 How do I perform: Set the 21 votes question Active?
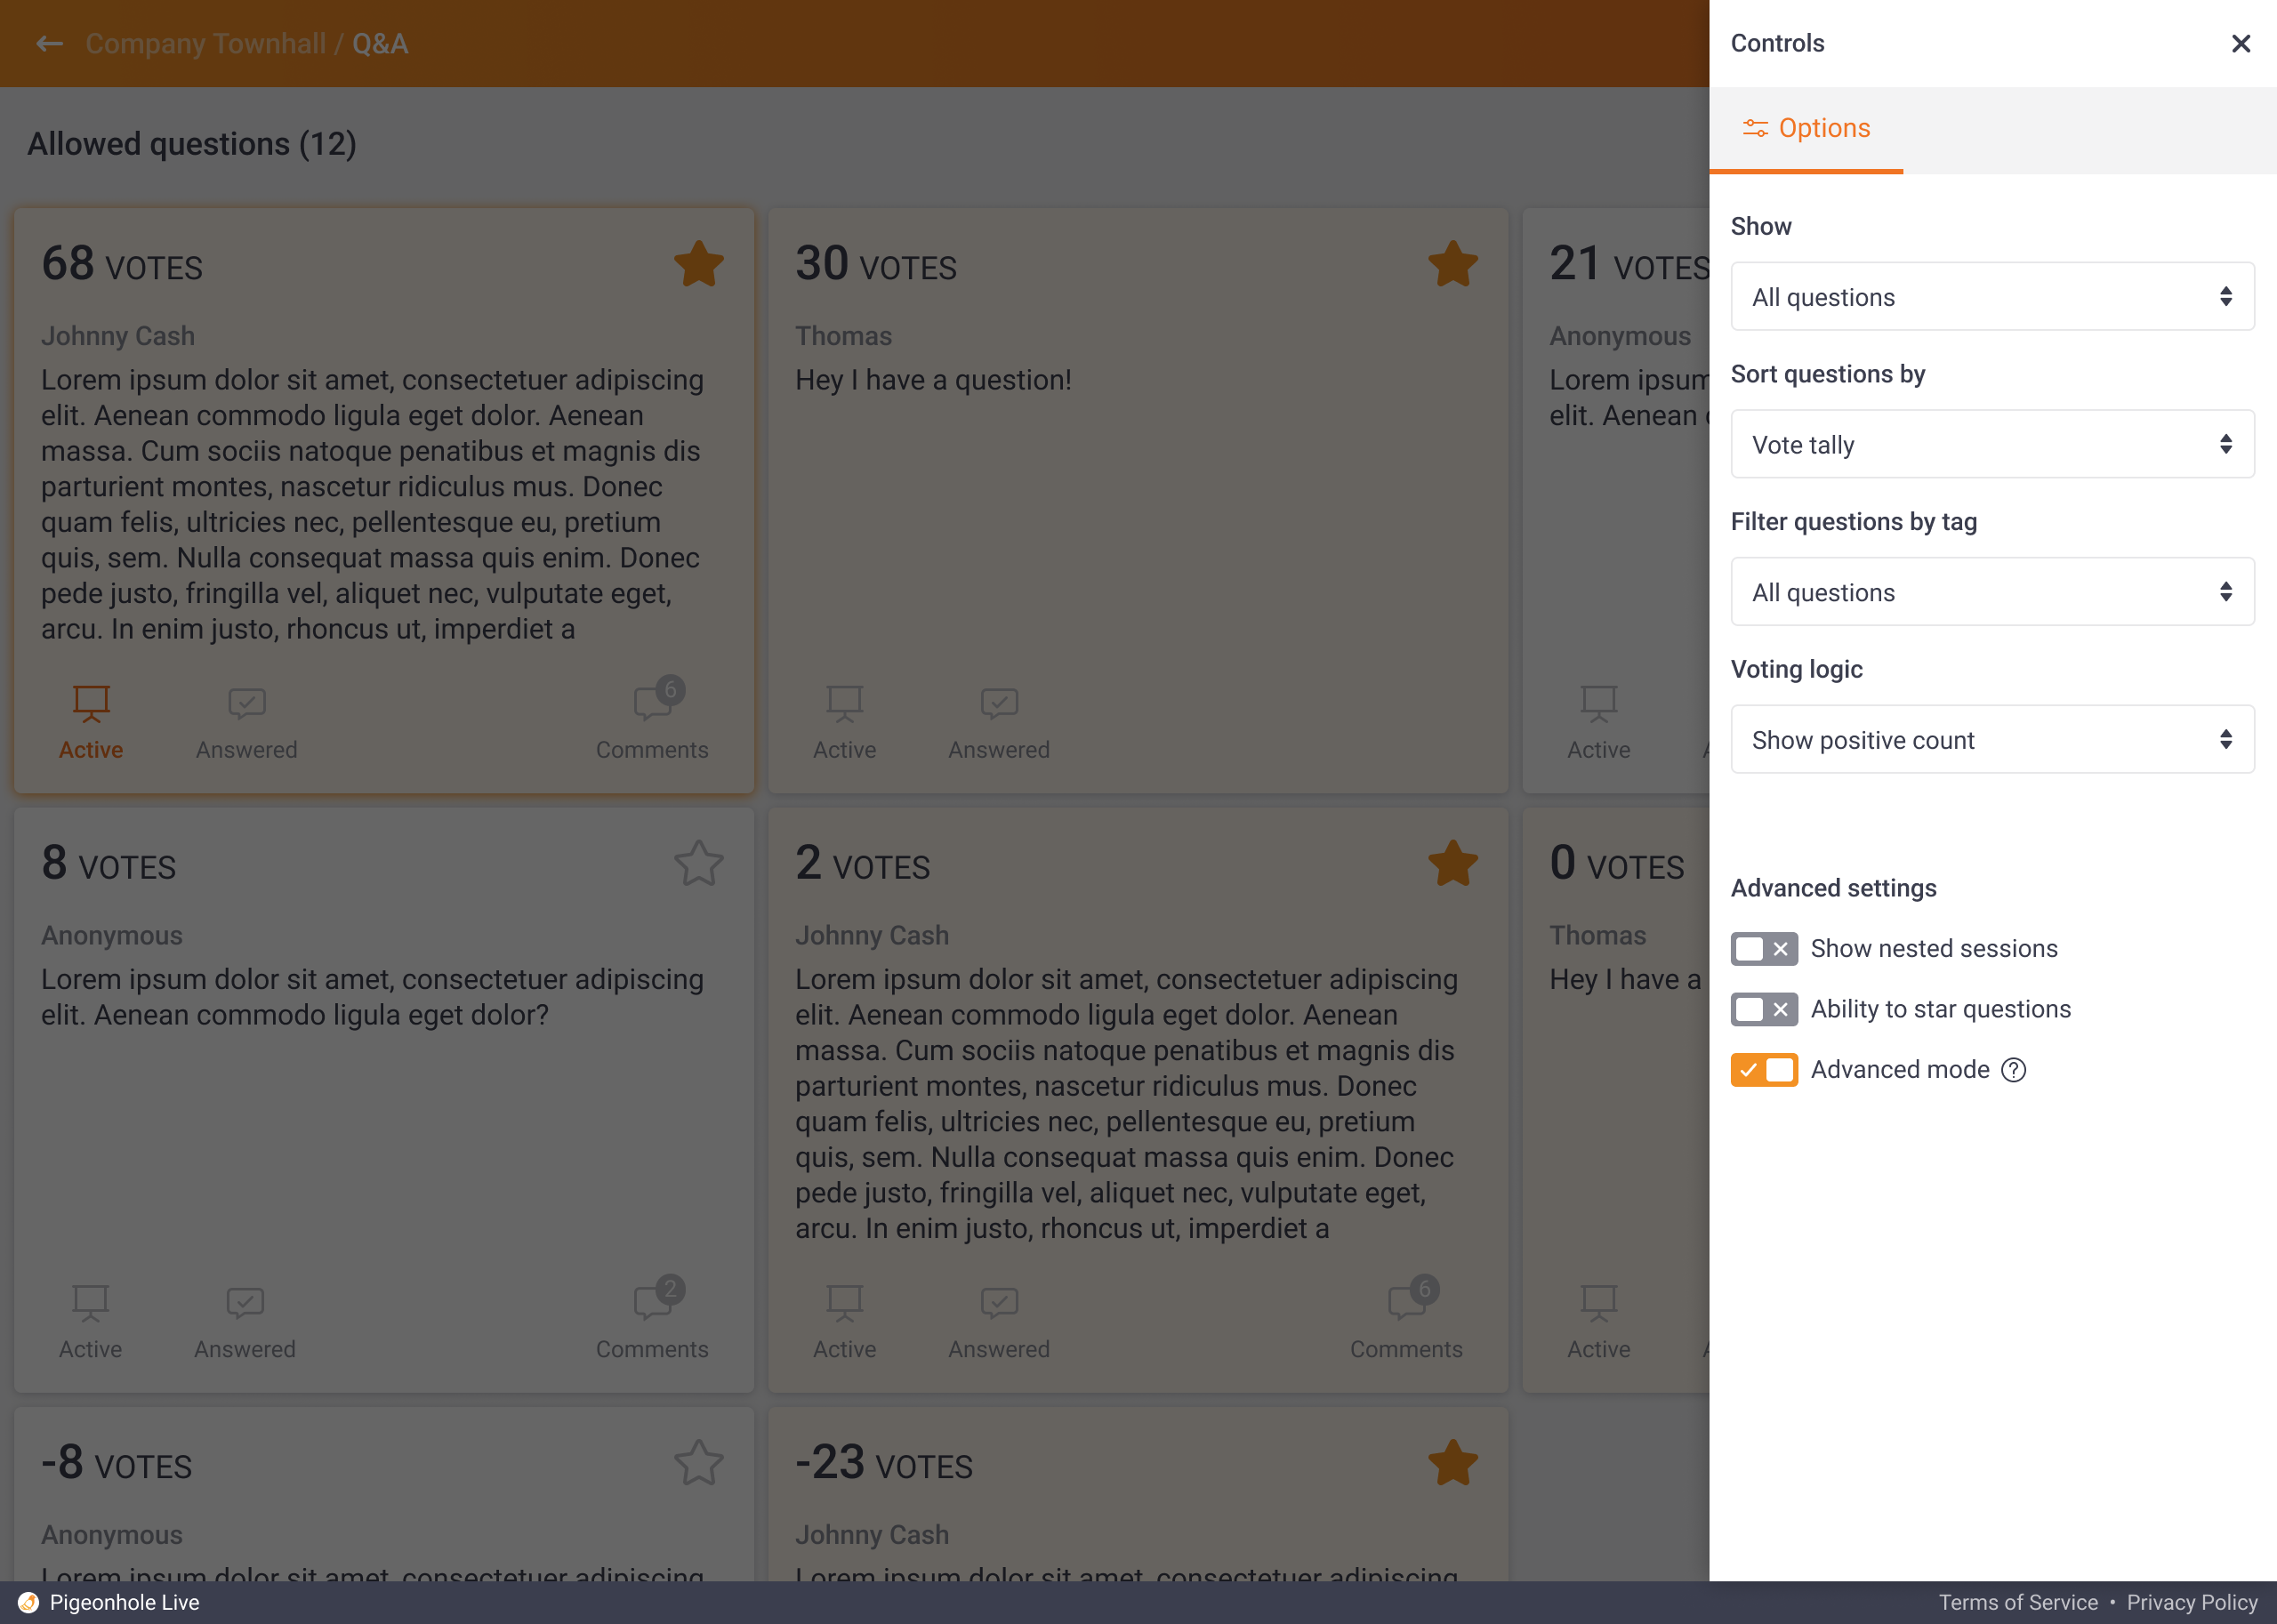pos(1598,723)
